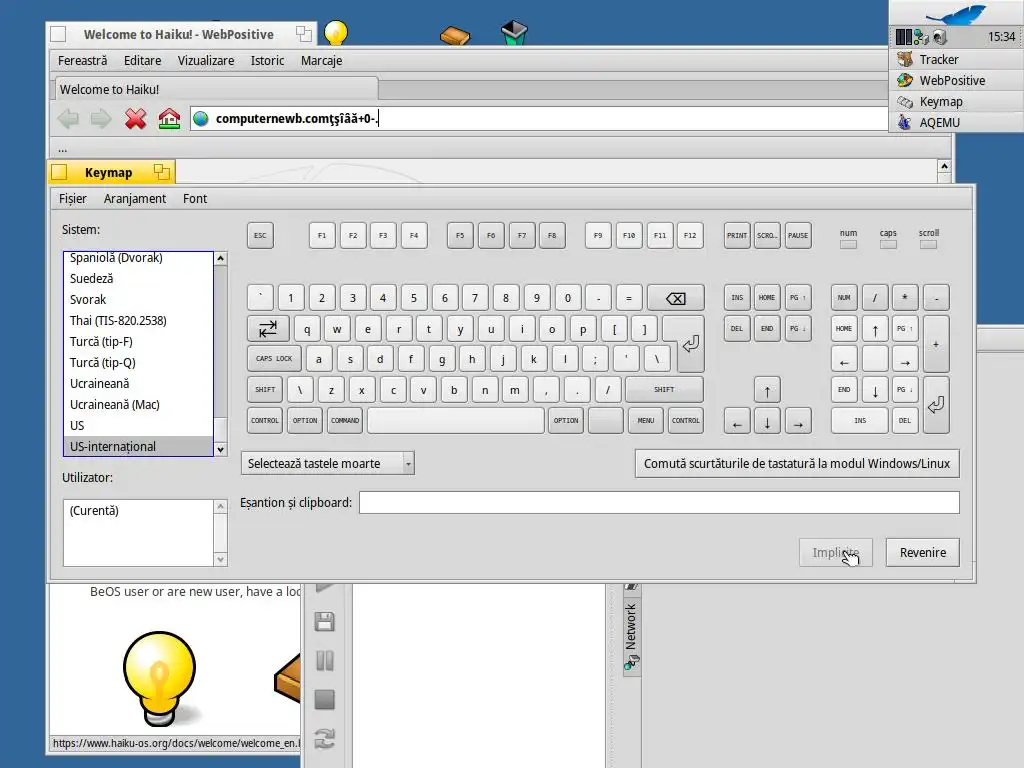1024x768 pixels.
Task: Click the right Shift key
Action: [x=664, y=390]
